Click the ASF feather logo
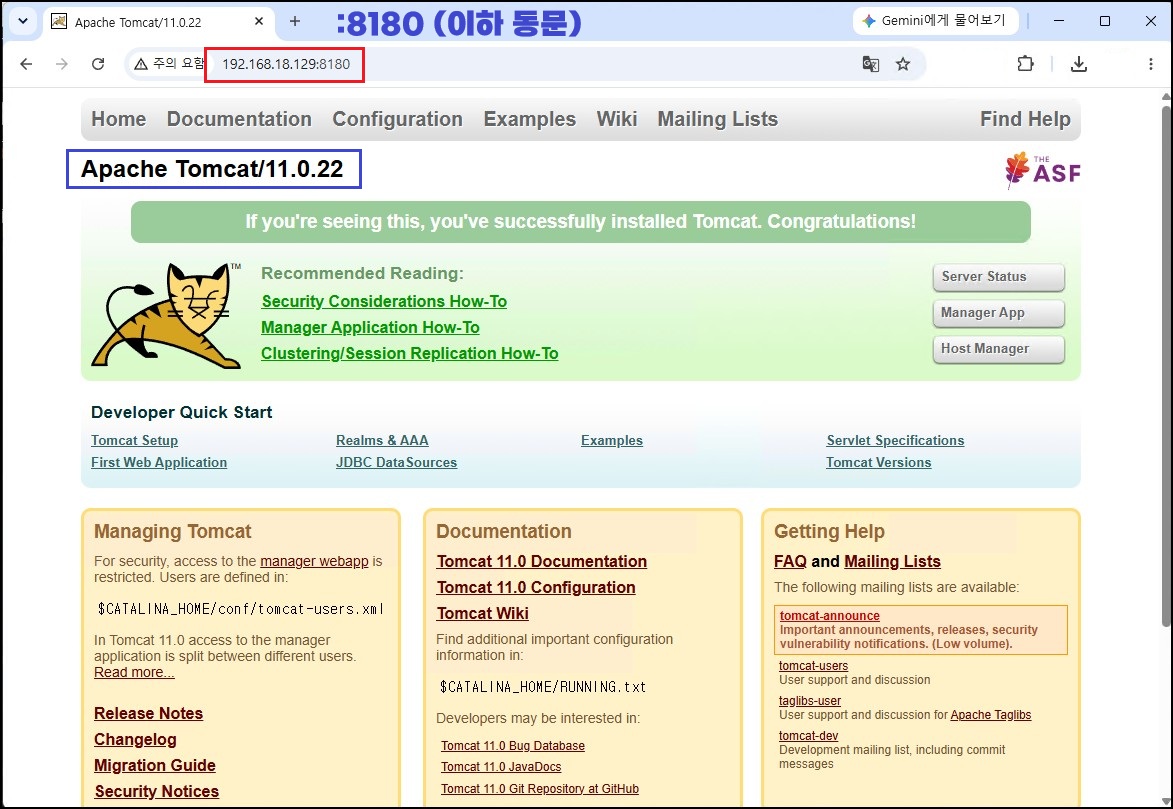 [x=1043, y=170]
